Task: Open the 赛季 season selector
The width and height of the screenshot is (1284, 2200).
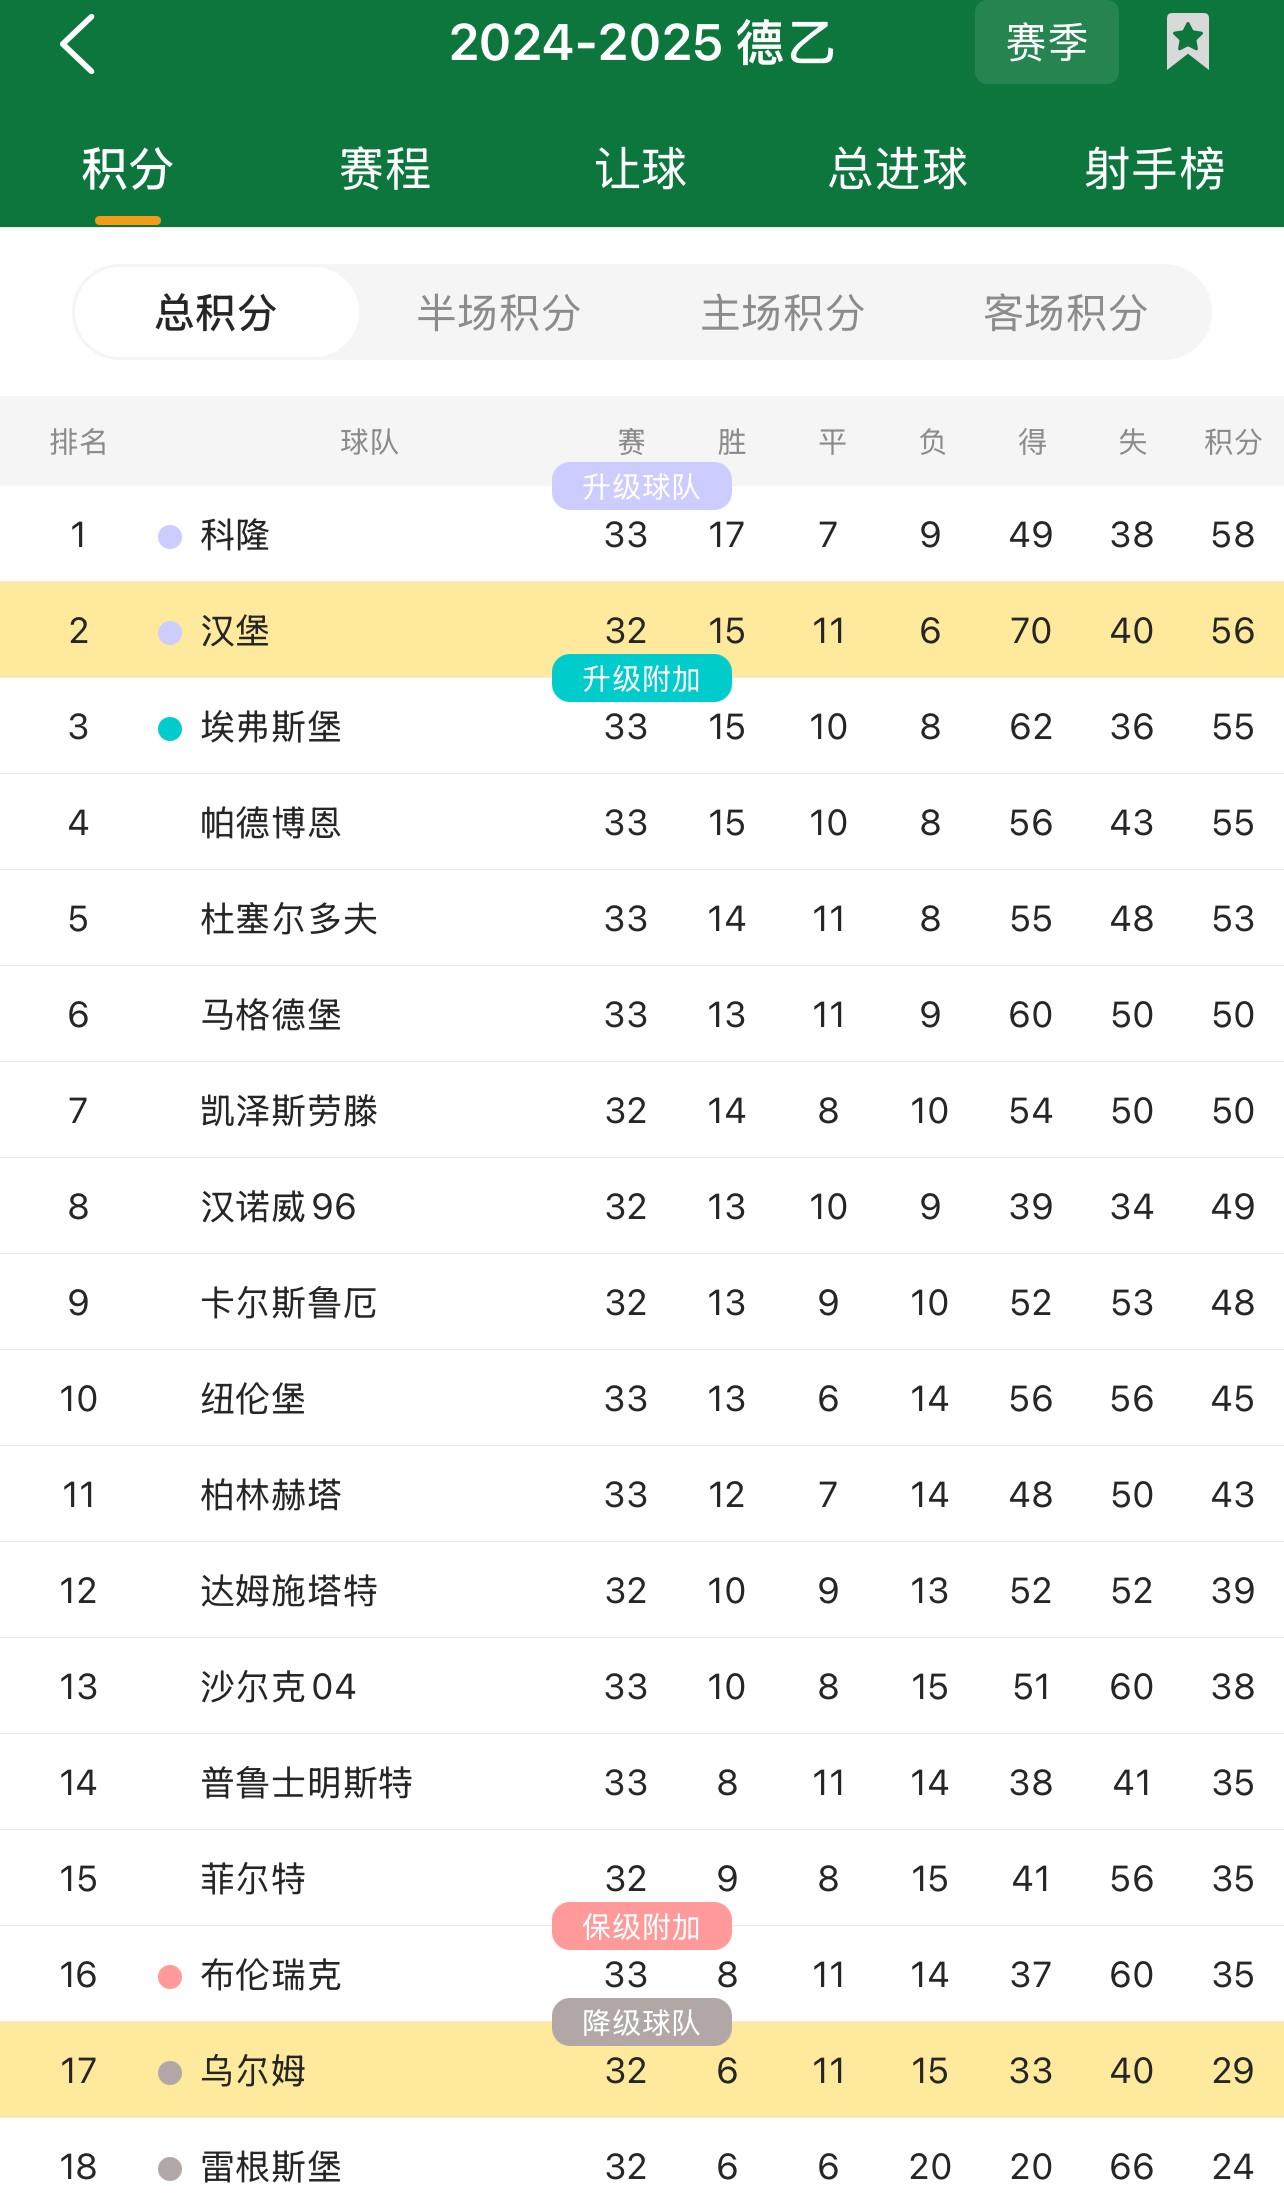Action: point(1046,42)
